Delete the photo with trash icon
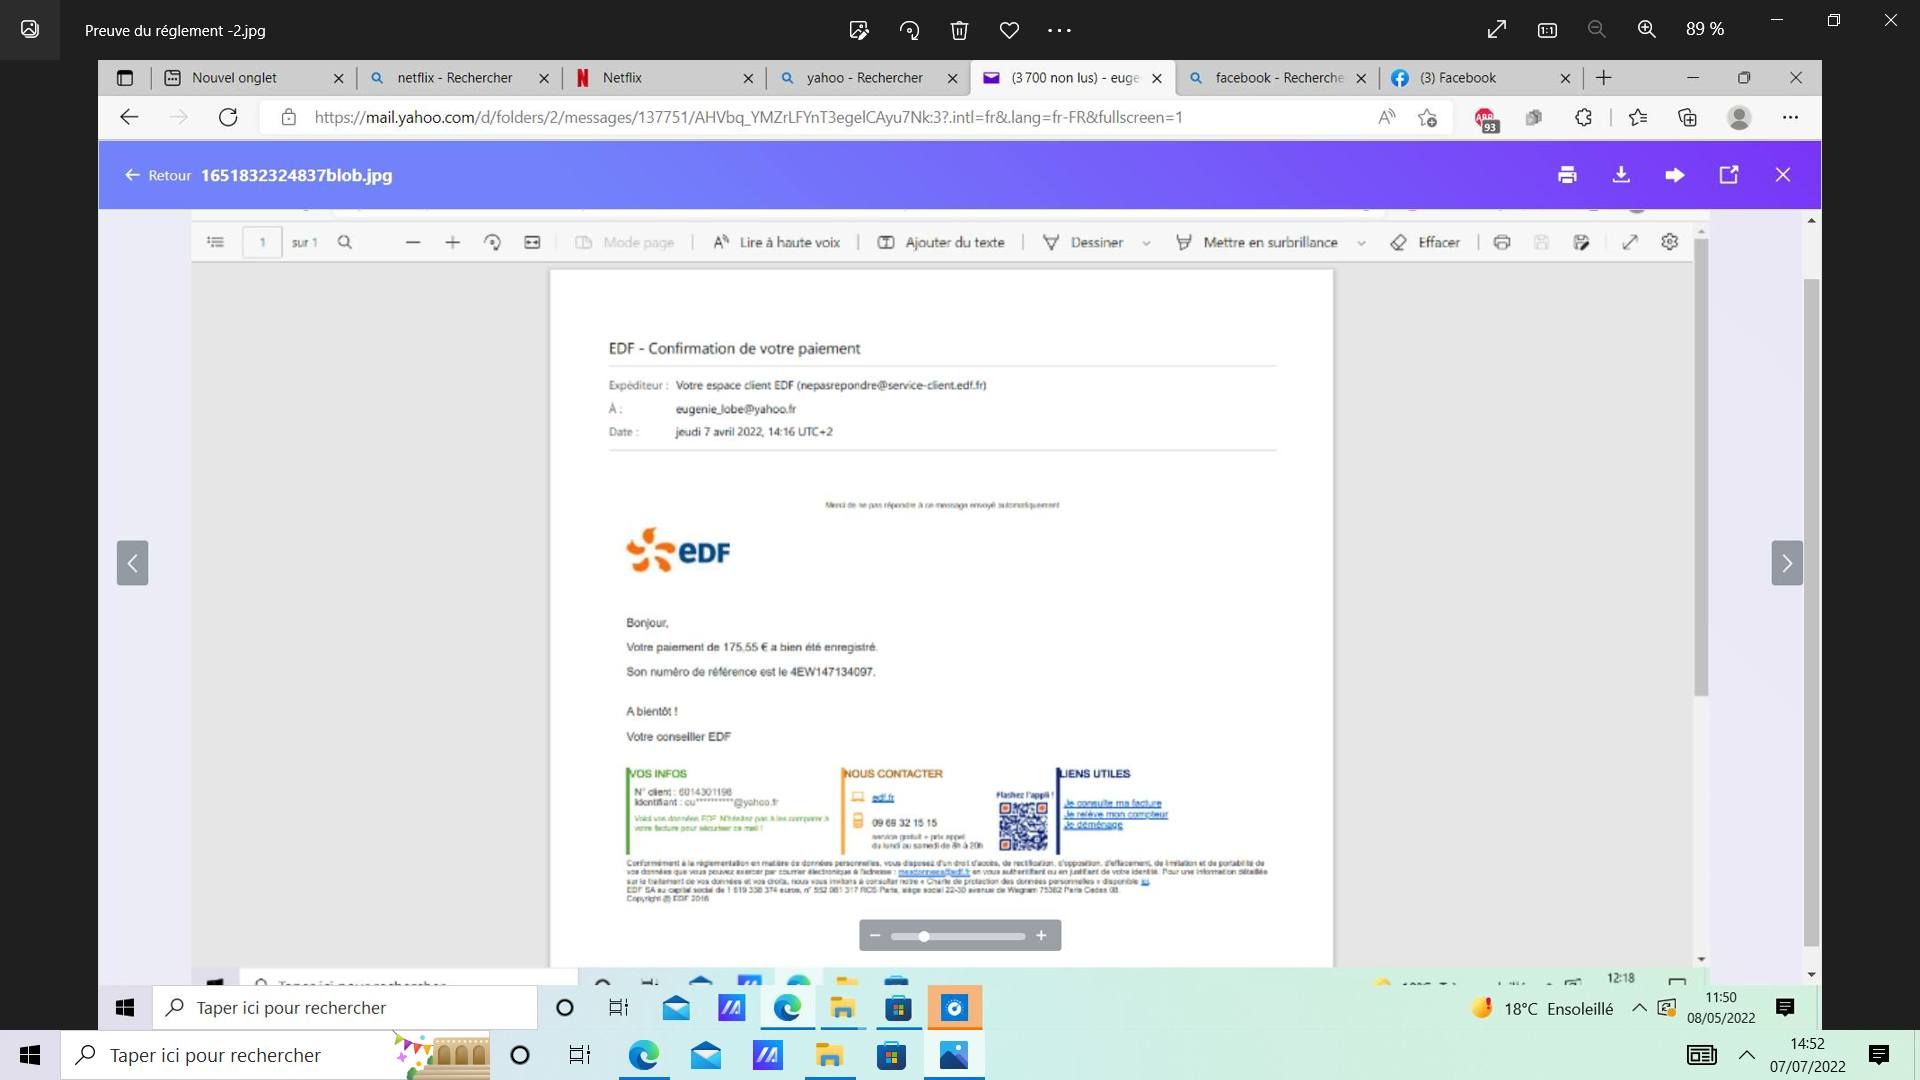 tap(959, 30)
